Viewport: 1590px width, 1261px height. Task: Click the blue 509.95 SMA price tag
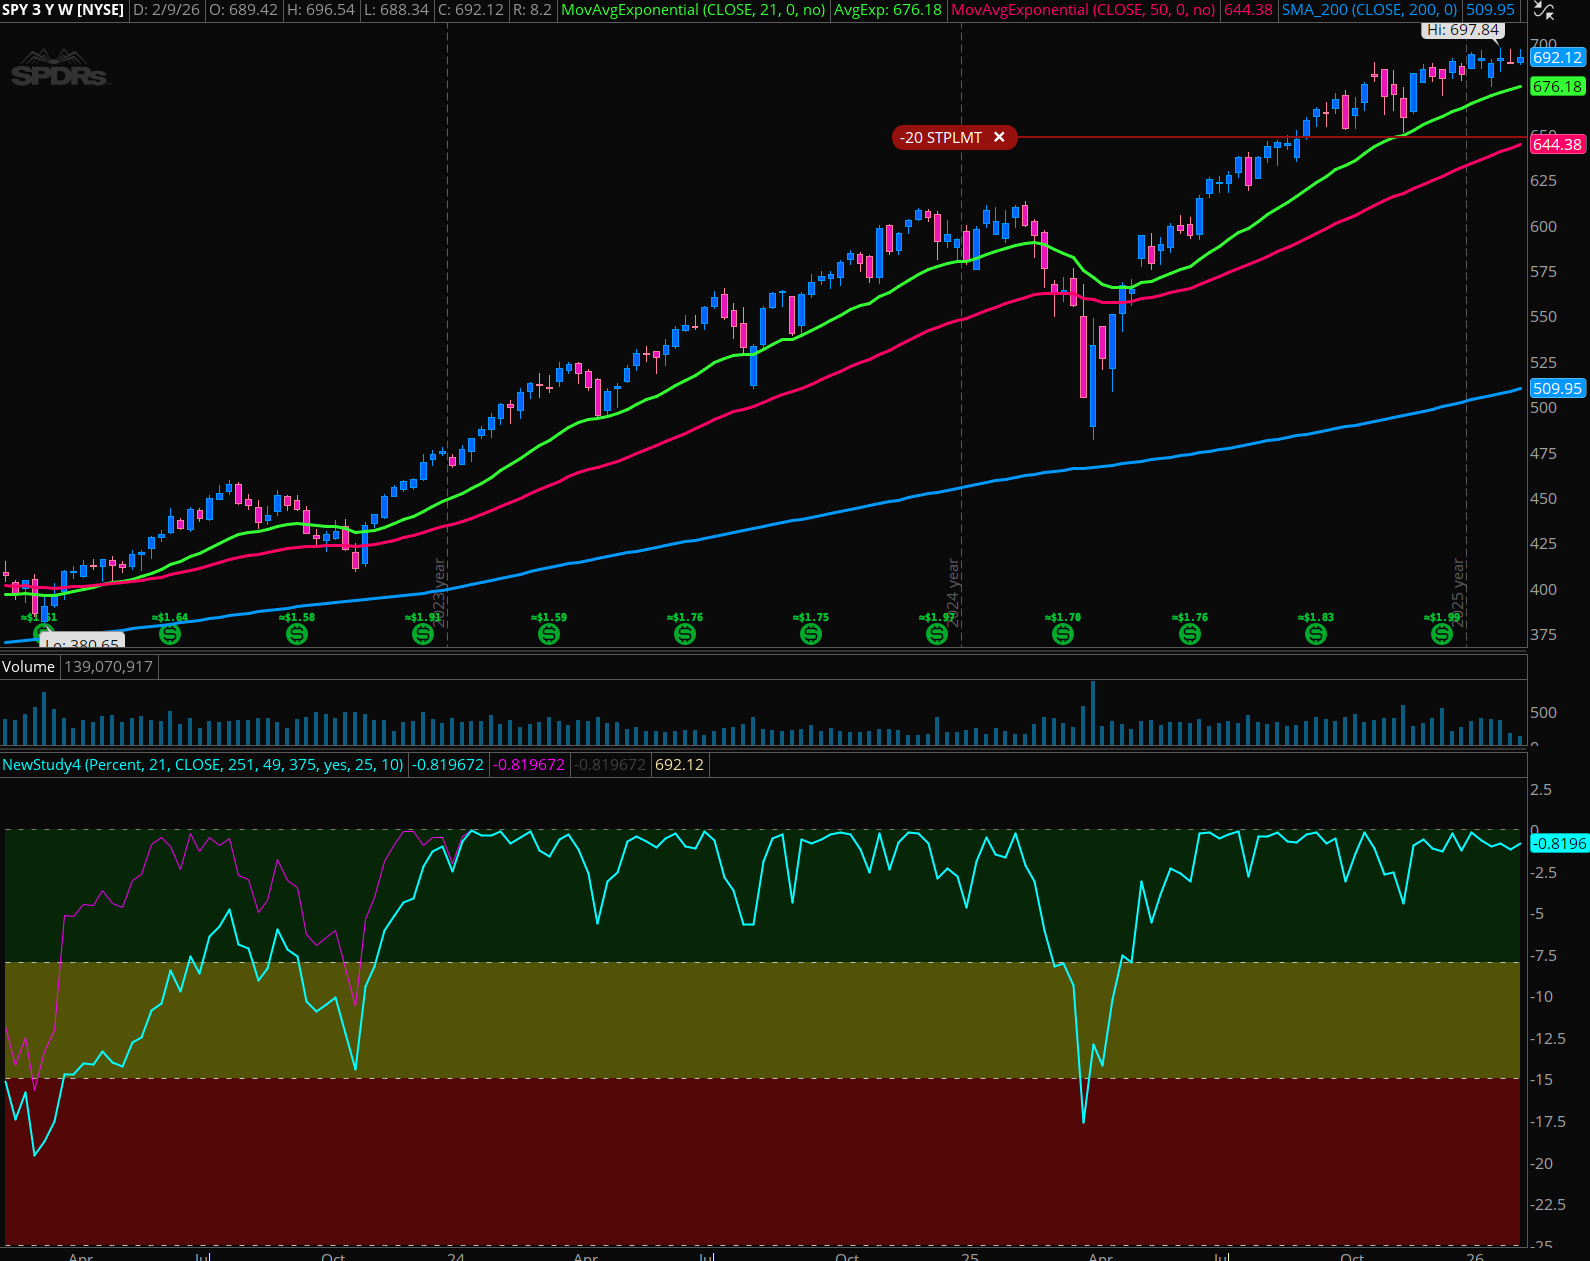pyautogui.click(x=1557, y=389)
